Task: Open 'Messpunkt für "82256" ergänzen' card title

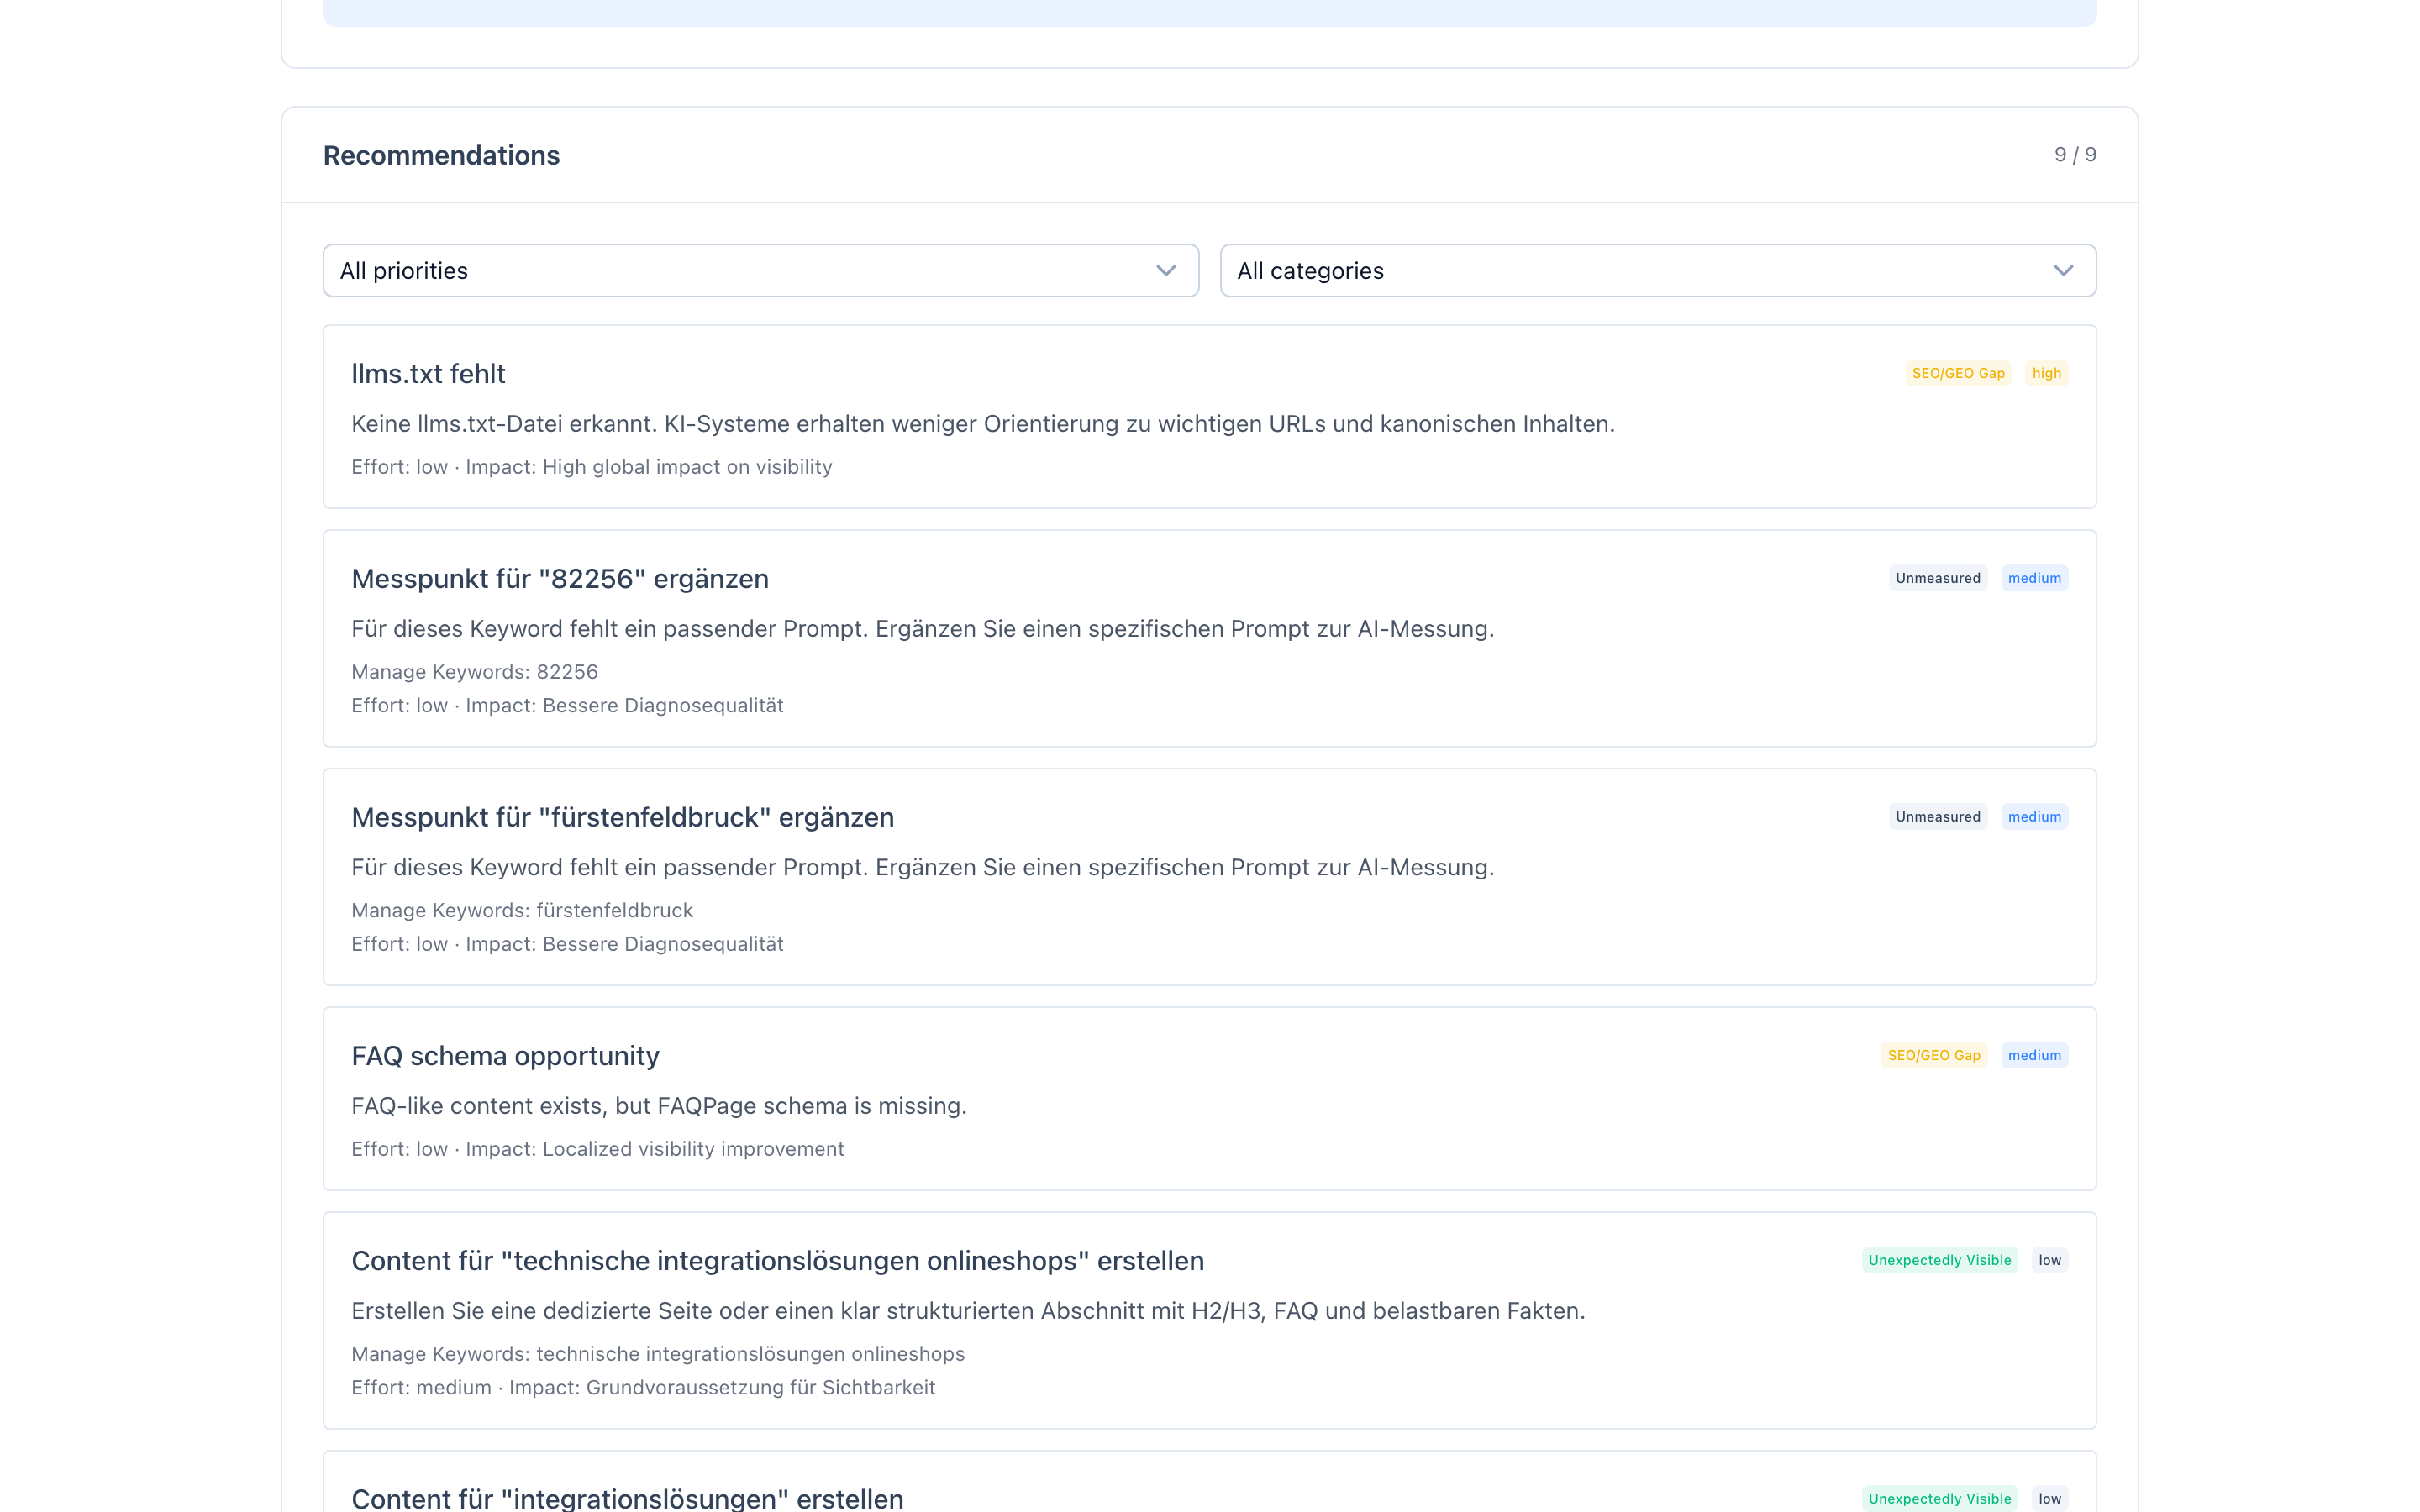Action: (x=560, y=579)
